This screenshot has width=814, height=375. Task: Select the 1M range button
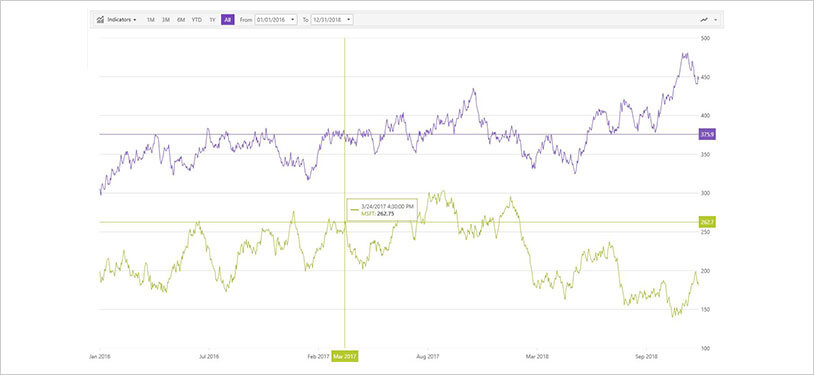click(x=151, y=20)
